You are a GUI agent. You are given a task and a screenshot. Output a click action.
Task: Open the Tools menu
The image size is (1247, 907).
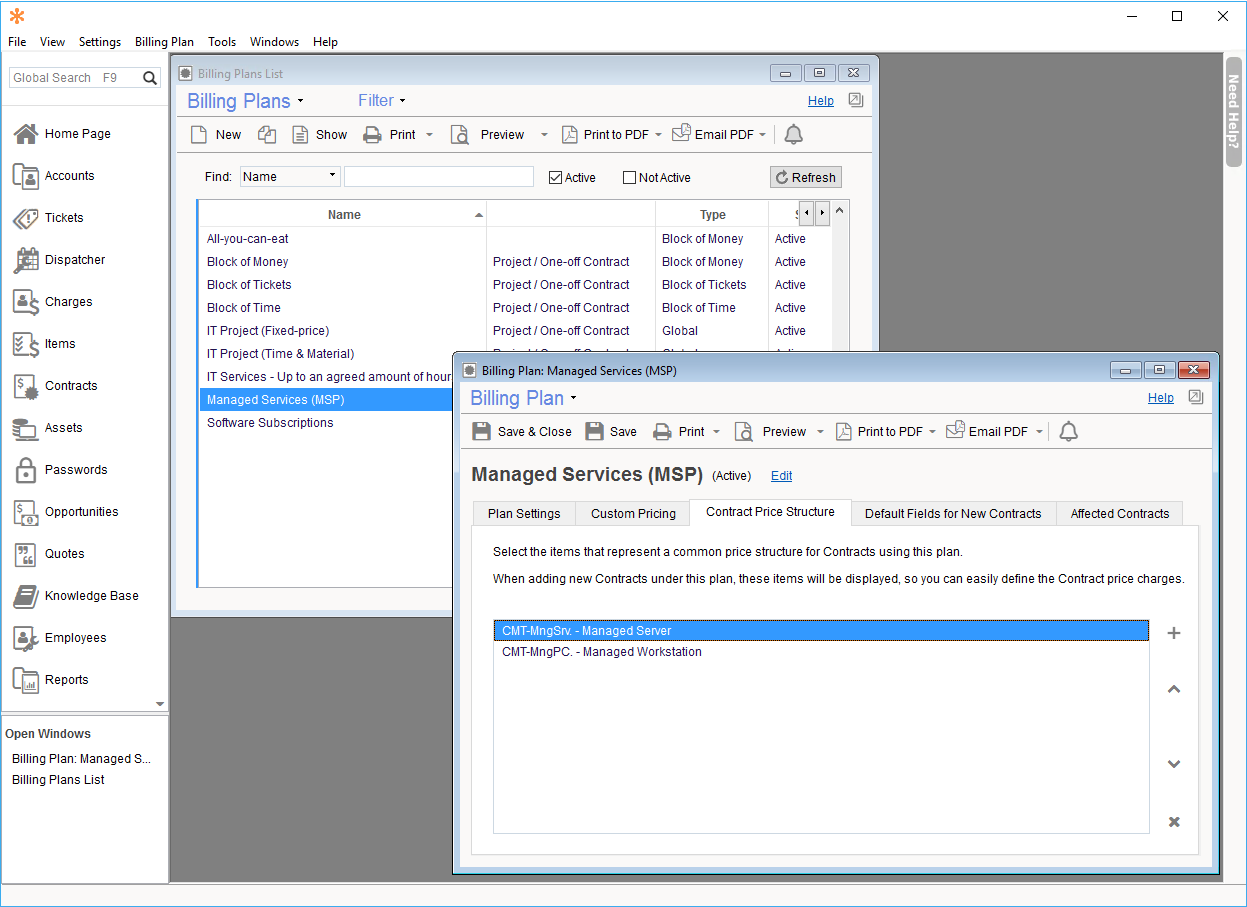point(222,42)
